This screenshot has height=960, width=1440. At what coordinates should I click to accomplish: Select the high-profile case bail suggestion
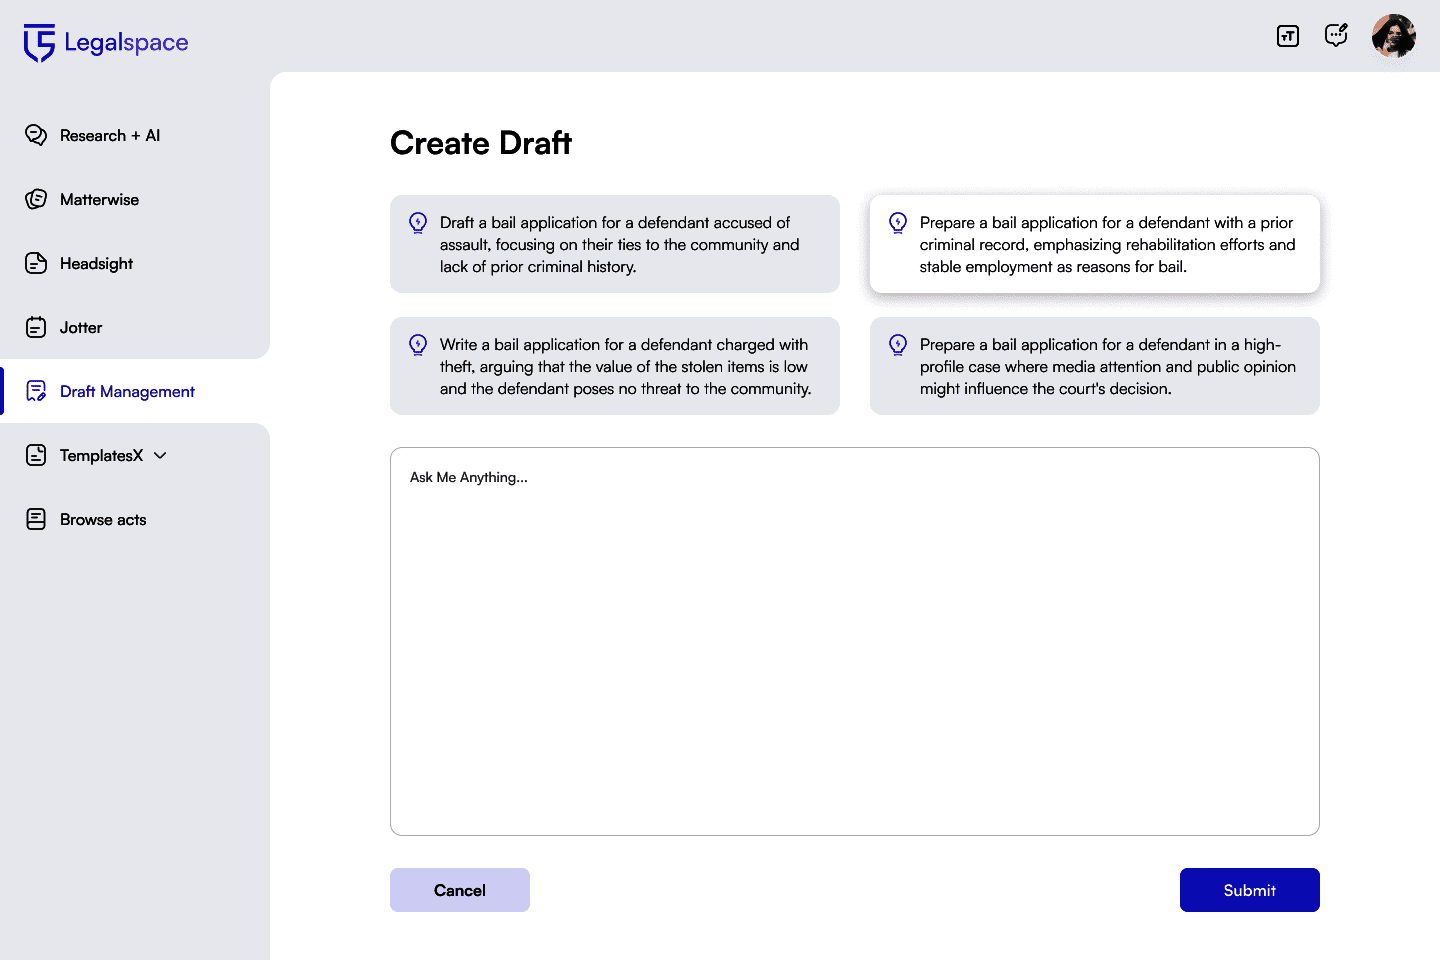coord(1095,366)
